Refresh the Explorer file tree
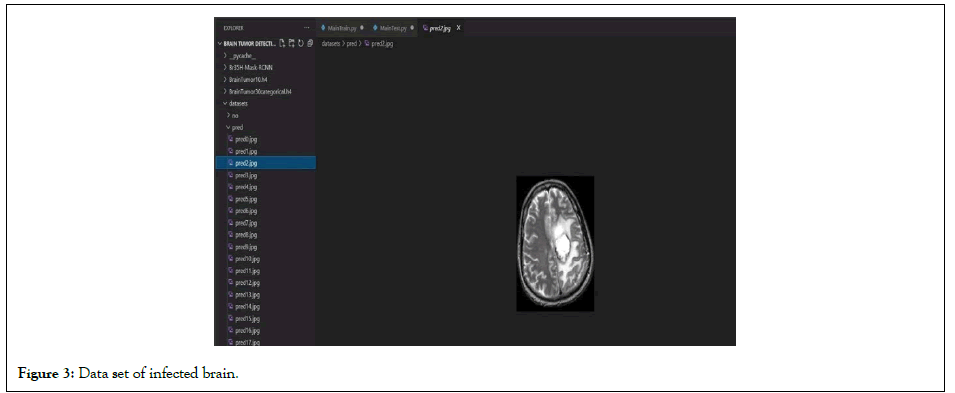Screen dimensions: 955x393 pyautogui.click(x=301, y=43)
